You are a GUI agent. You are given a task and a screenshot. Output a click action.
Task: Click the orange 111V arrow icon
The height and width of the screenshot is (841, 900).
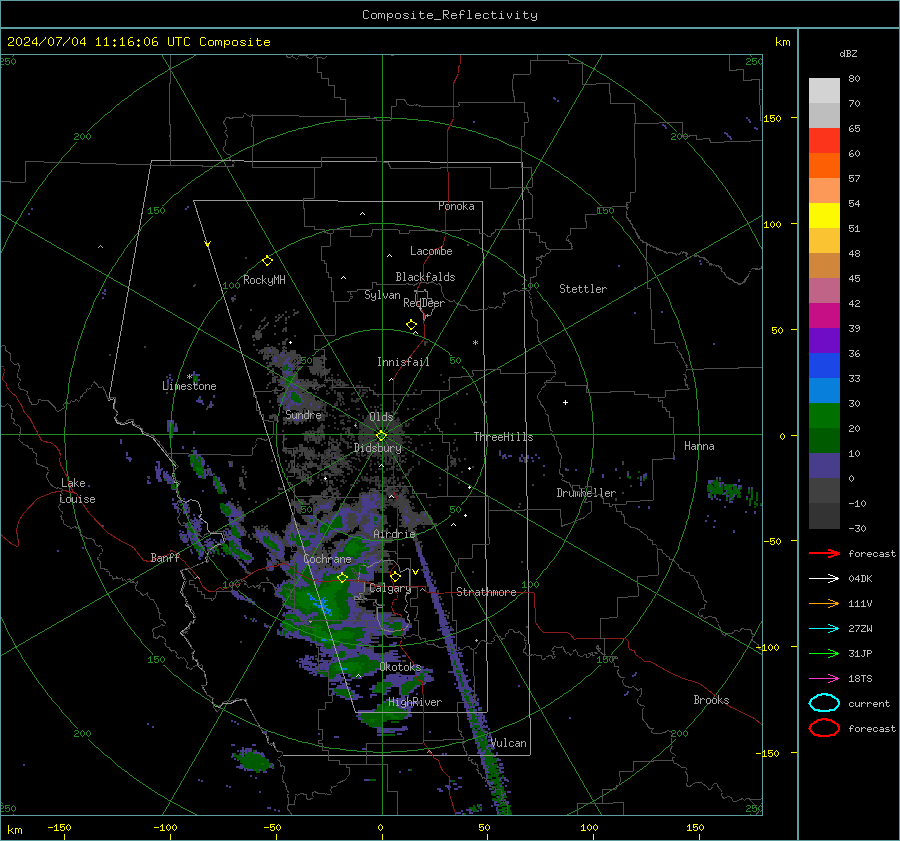click(x=824, y=603)
